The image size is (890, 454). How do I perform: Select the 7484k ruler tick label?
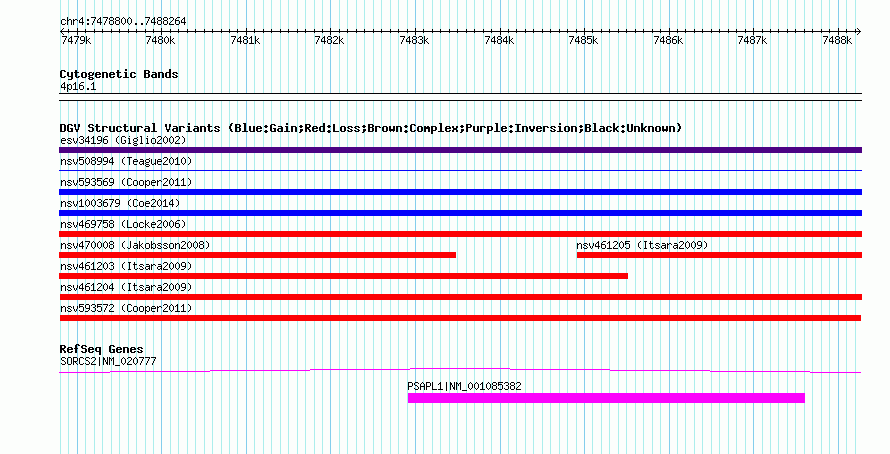499,40
